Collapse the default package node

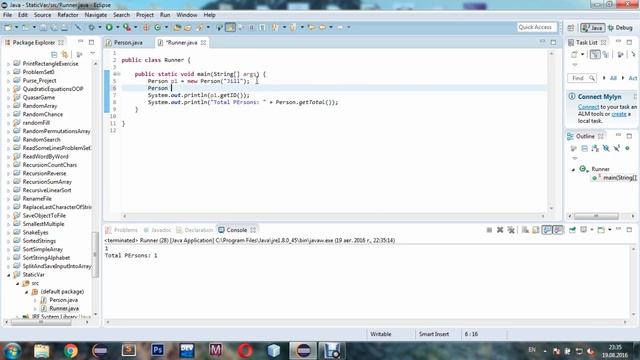pos(27,292)
